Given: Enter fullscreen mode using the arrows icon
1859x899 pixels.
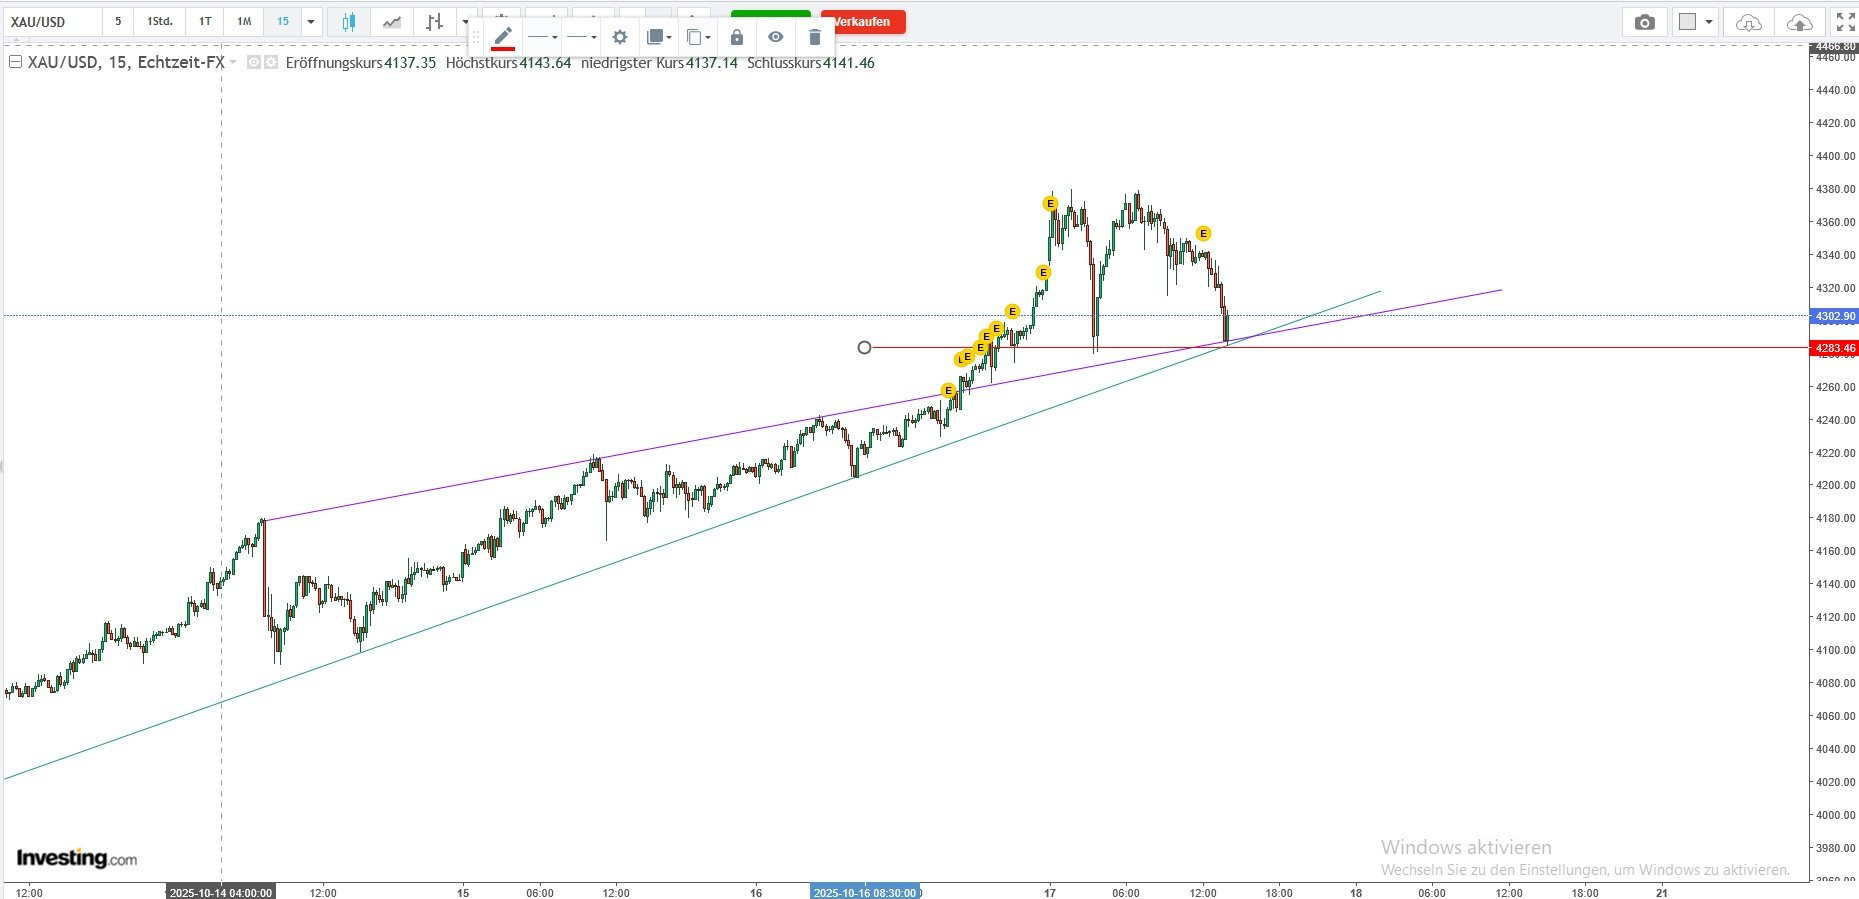Looking at the screenshot, I should pos(1845,22).
